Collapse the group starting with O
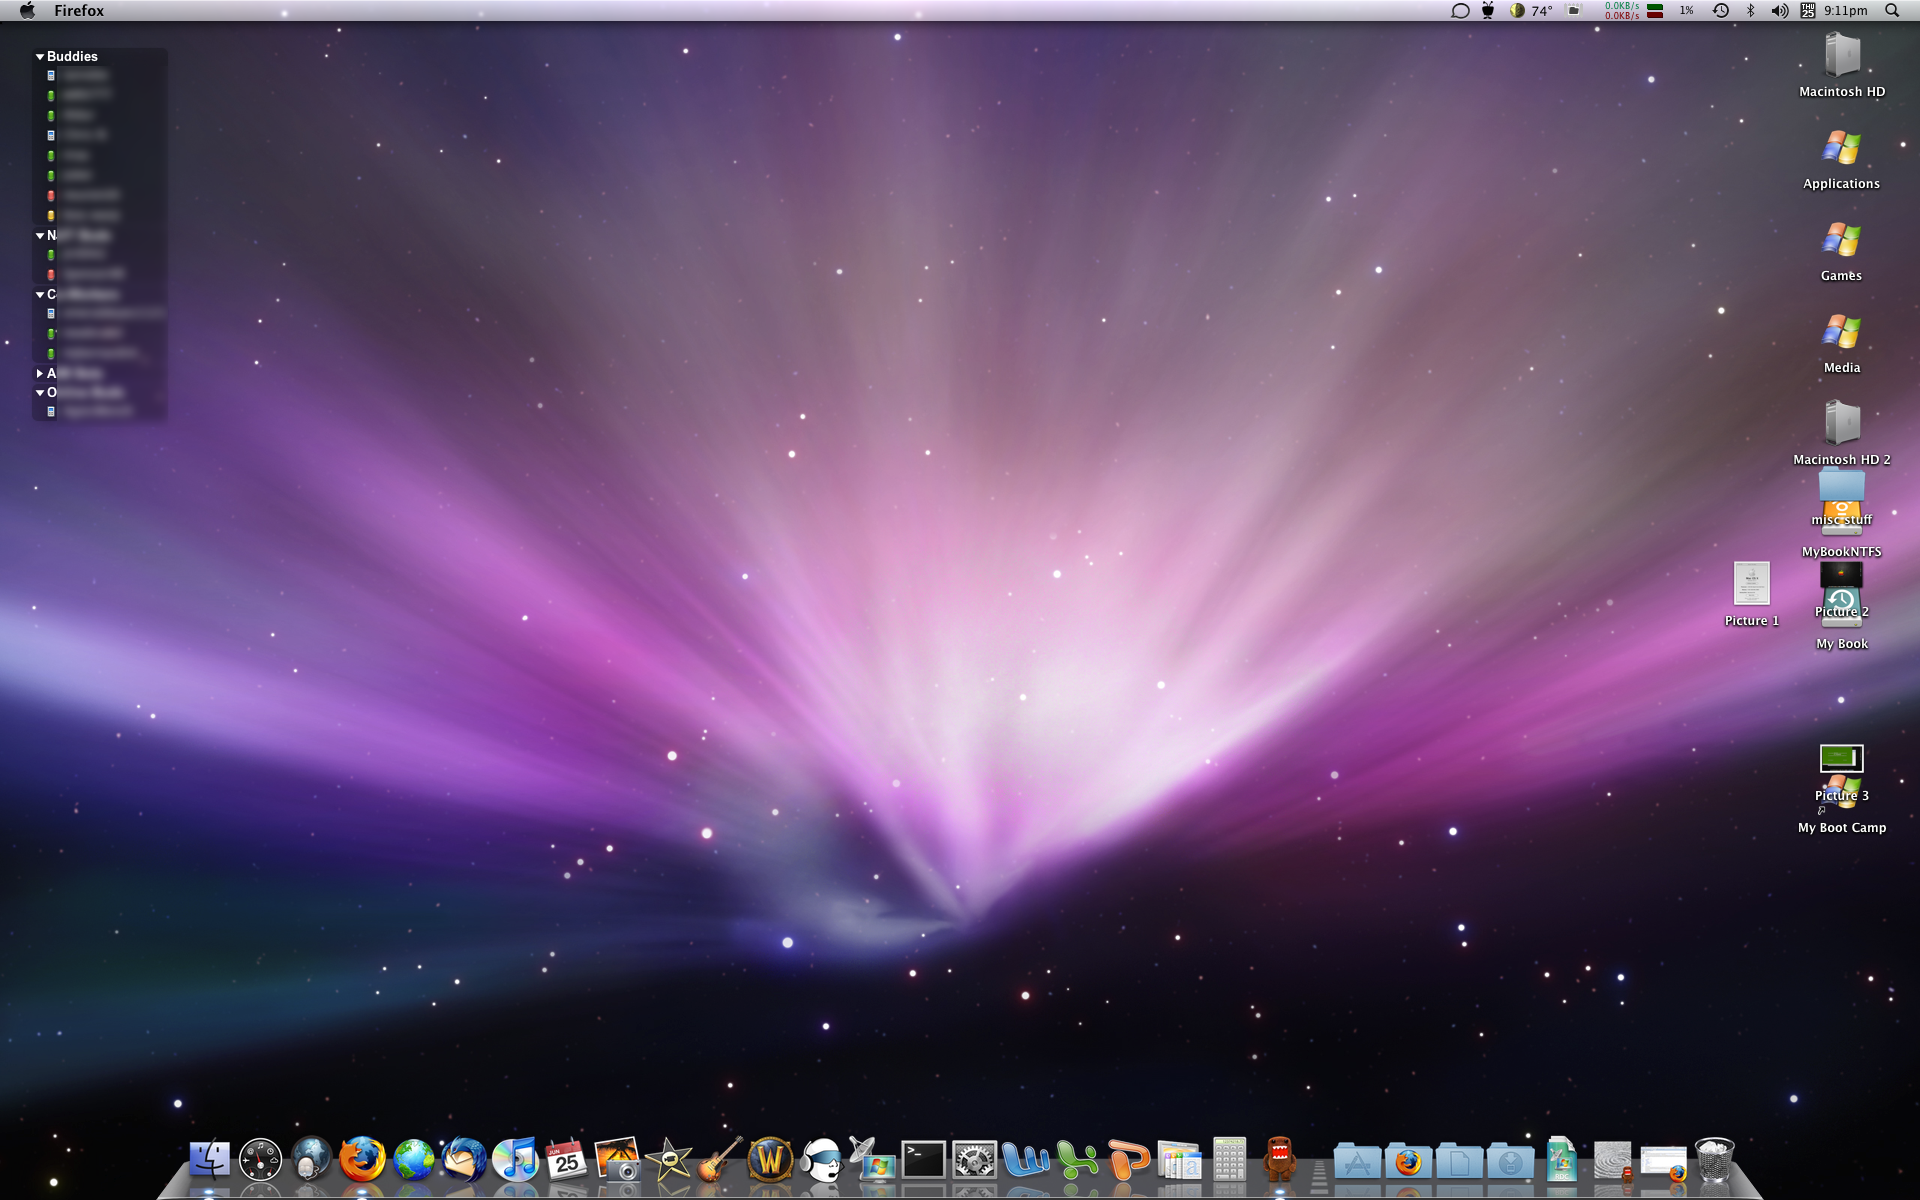Screen dimensions: 1920x1200 [40, 393]
